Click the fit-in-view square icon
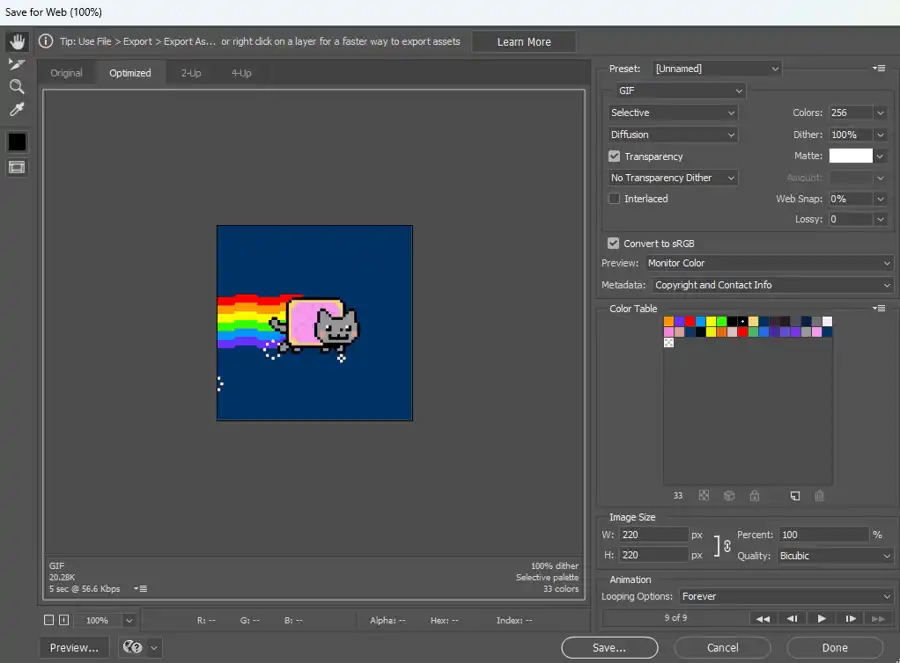 pyautogui.click(x=49, y=620)
